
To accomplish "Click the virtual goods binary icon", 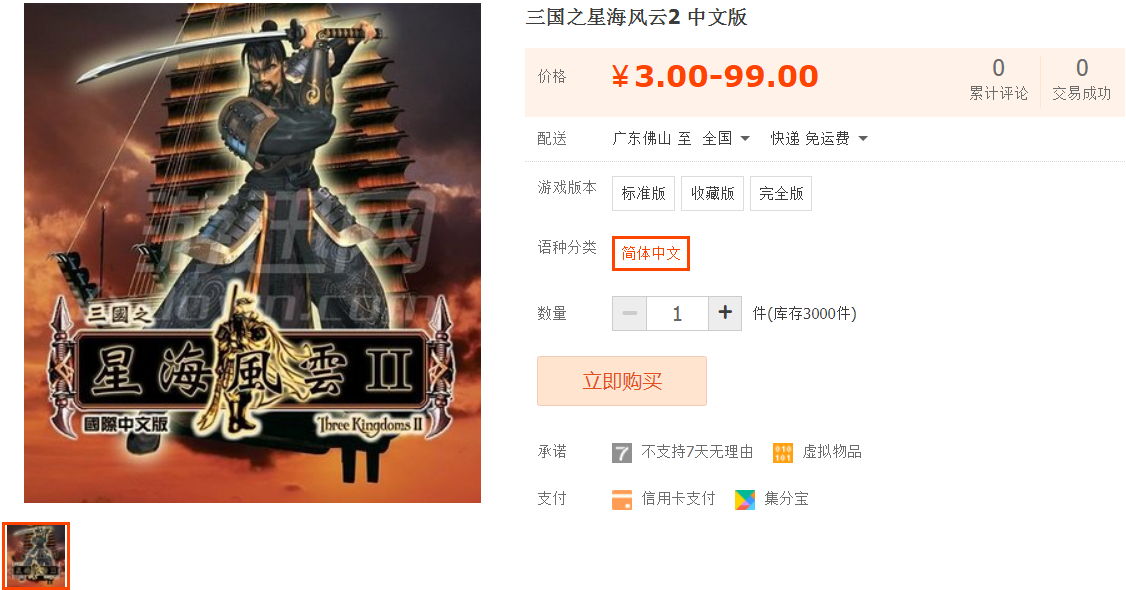I will [783, 453].
